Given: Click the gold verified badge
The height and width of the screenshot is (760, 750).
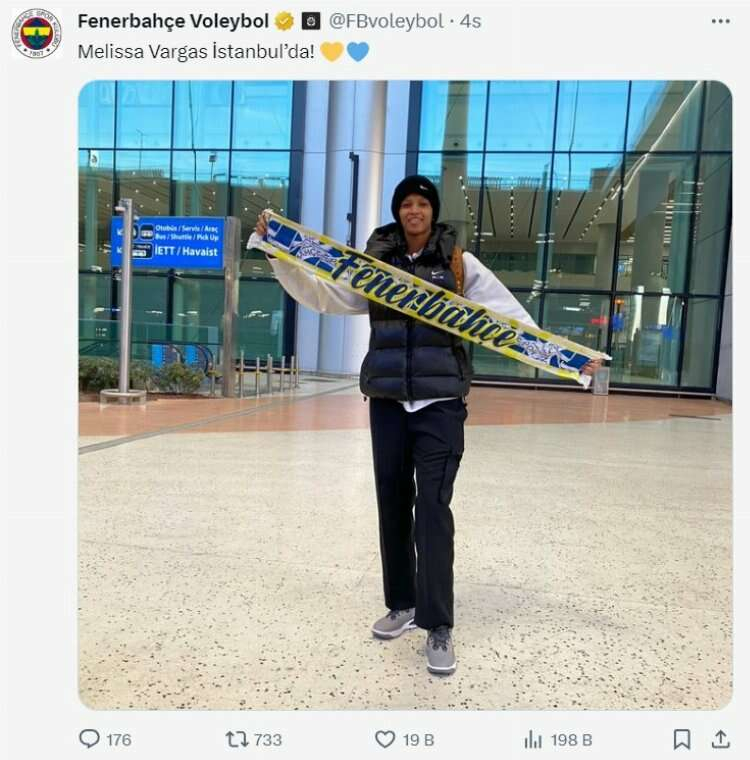Looking at the screenshot, I should (285, 21).
